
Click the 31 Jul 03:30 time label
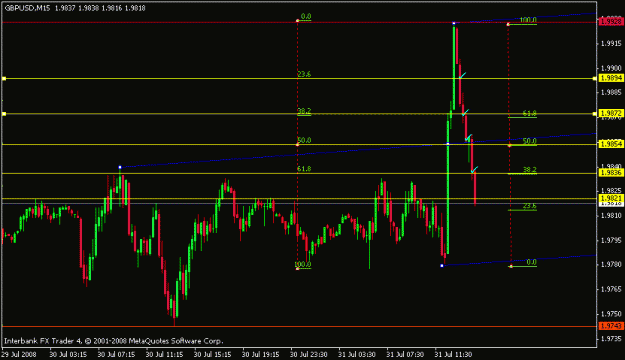357,354
